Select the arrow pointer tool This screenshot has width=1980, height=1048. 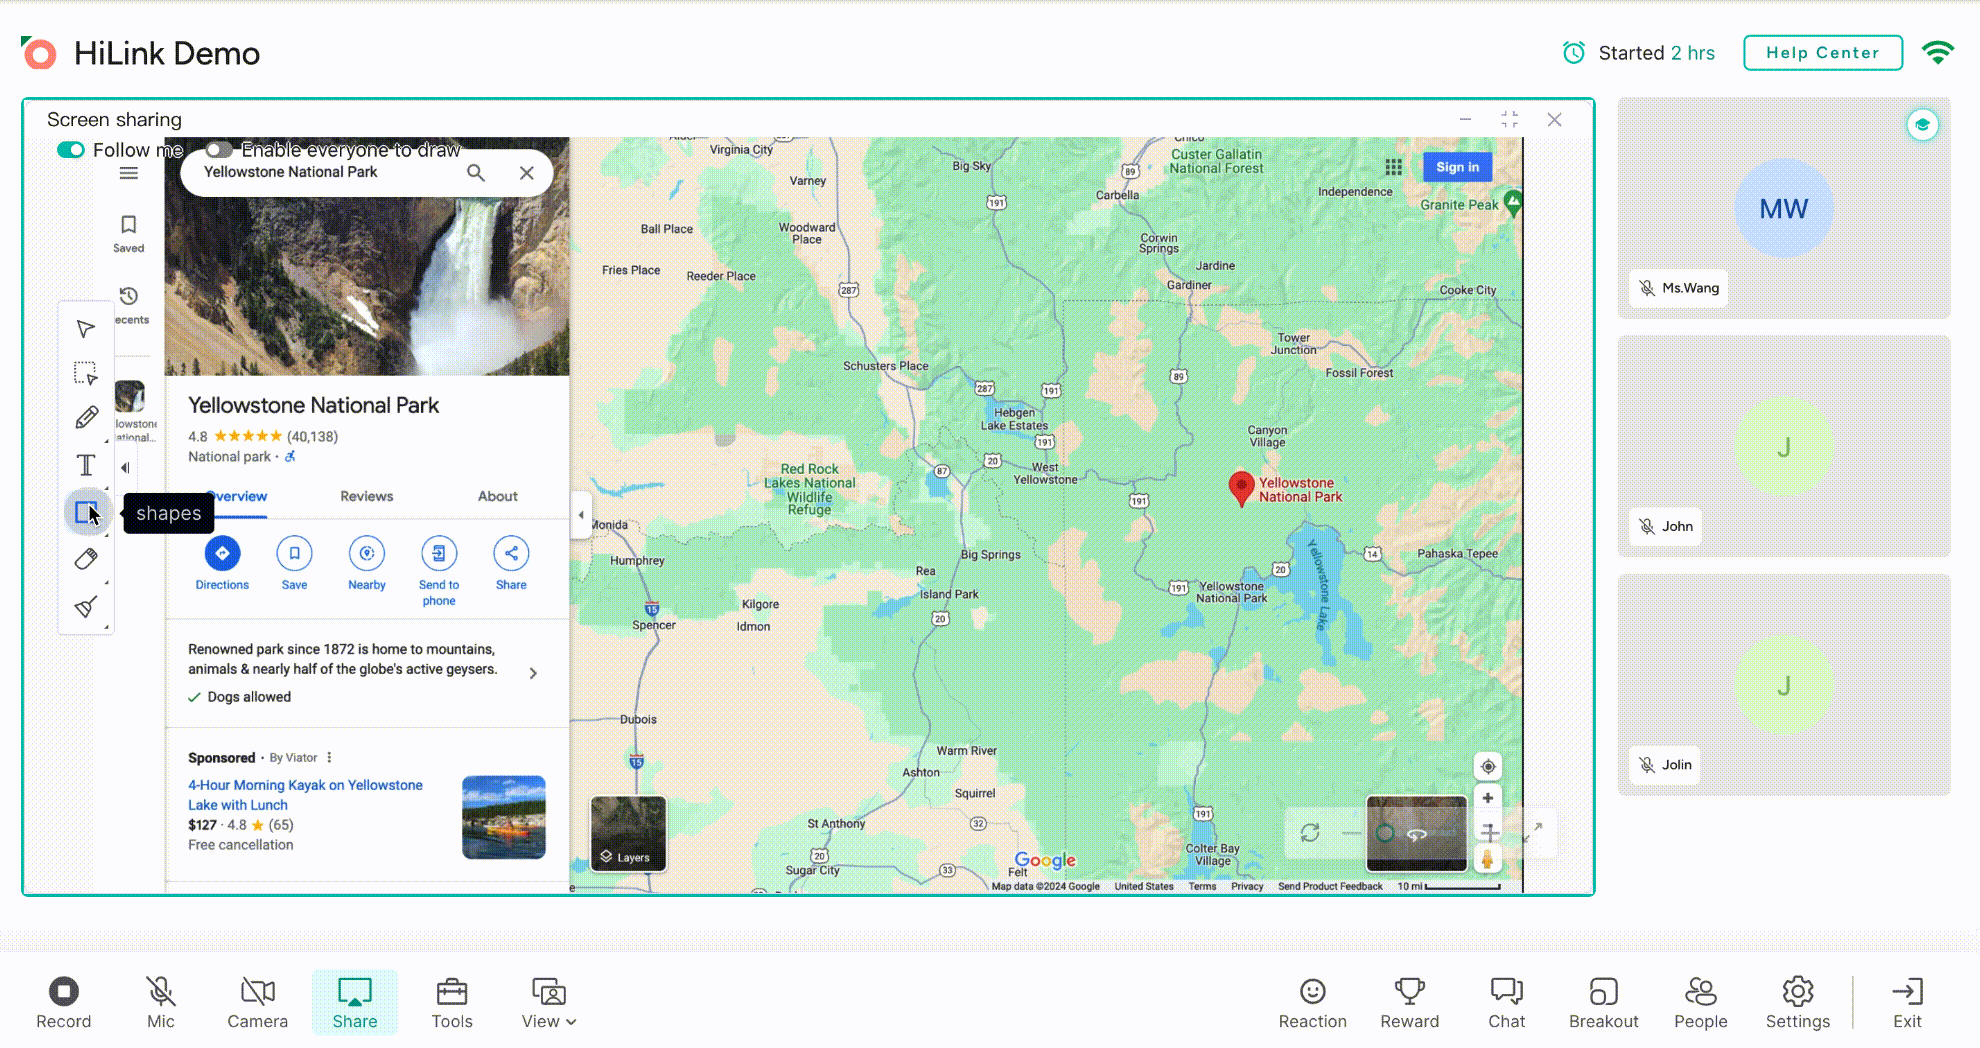[86, 329]
